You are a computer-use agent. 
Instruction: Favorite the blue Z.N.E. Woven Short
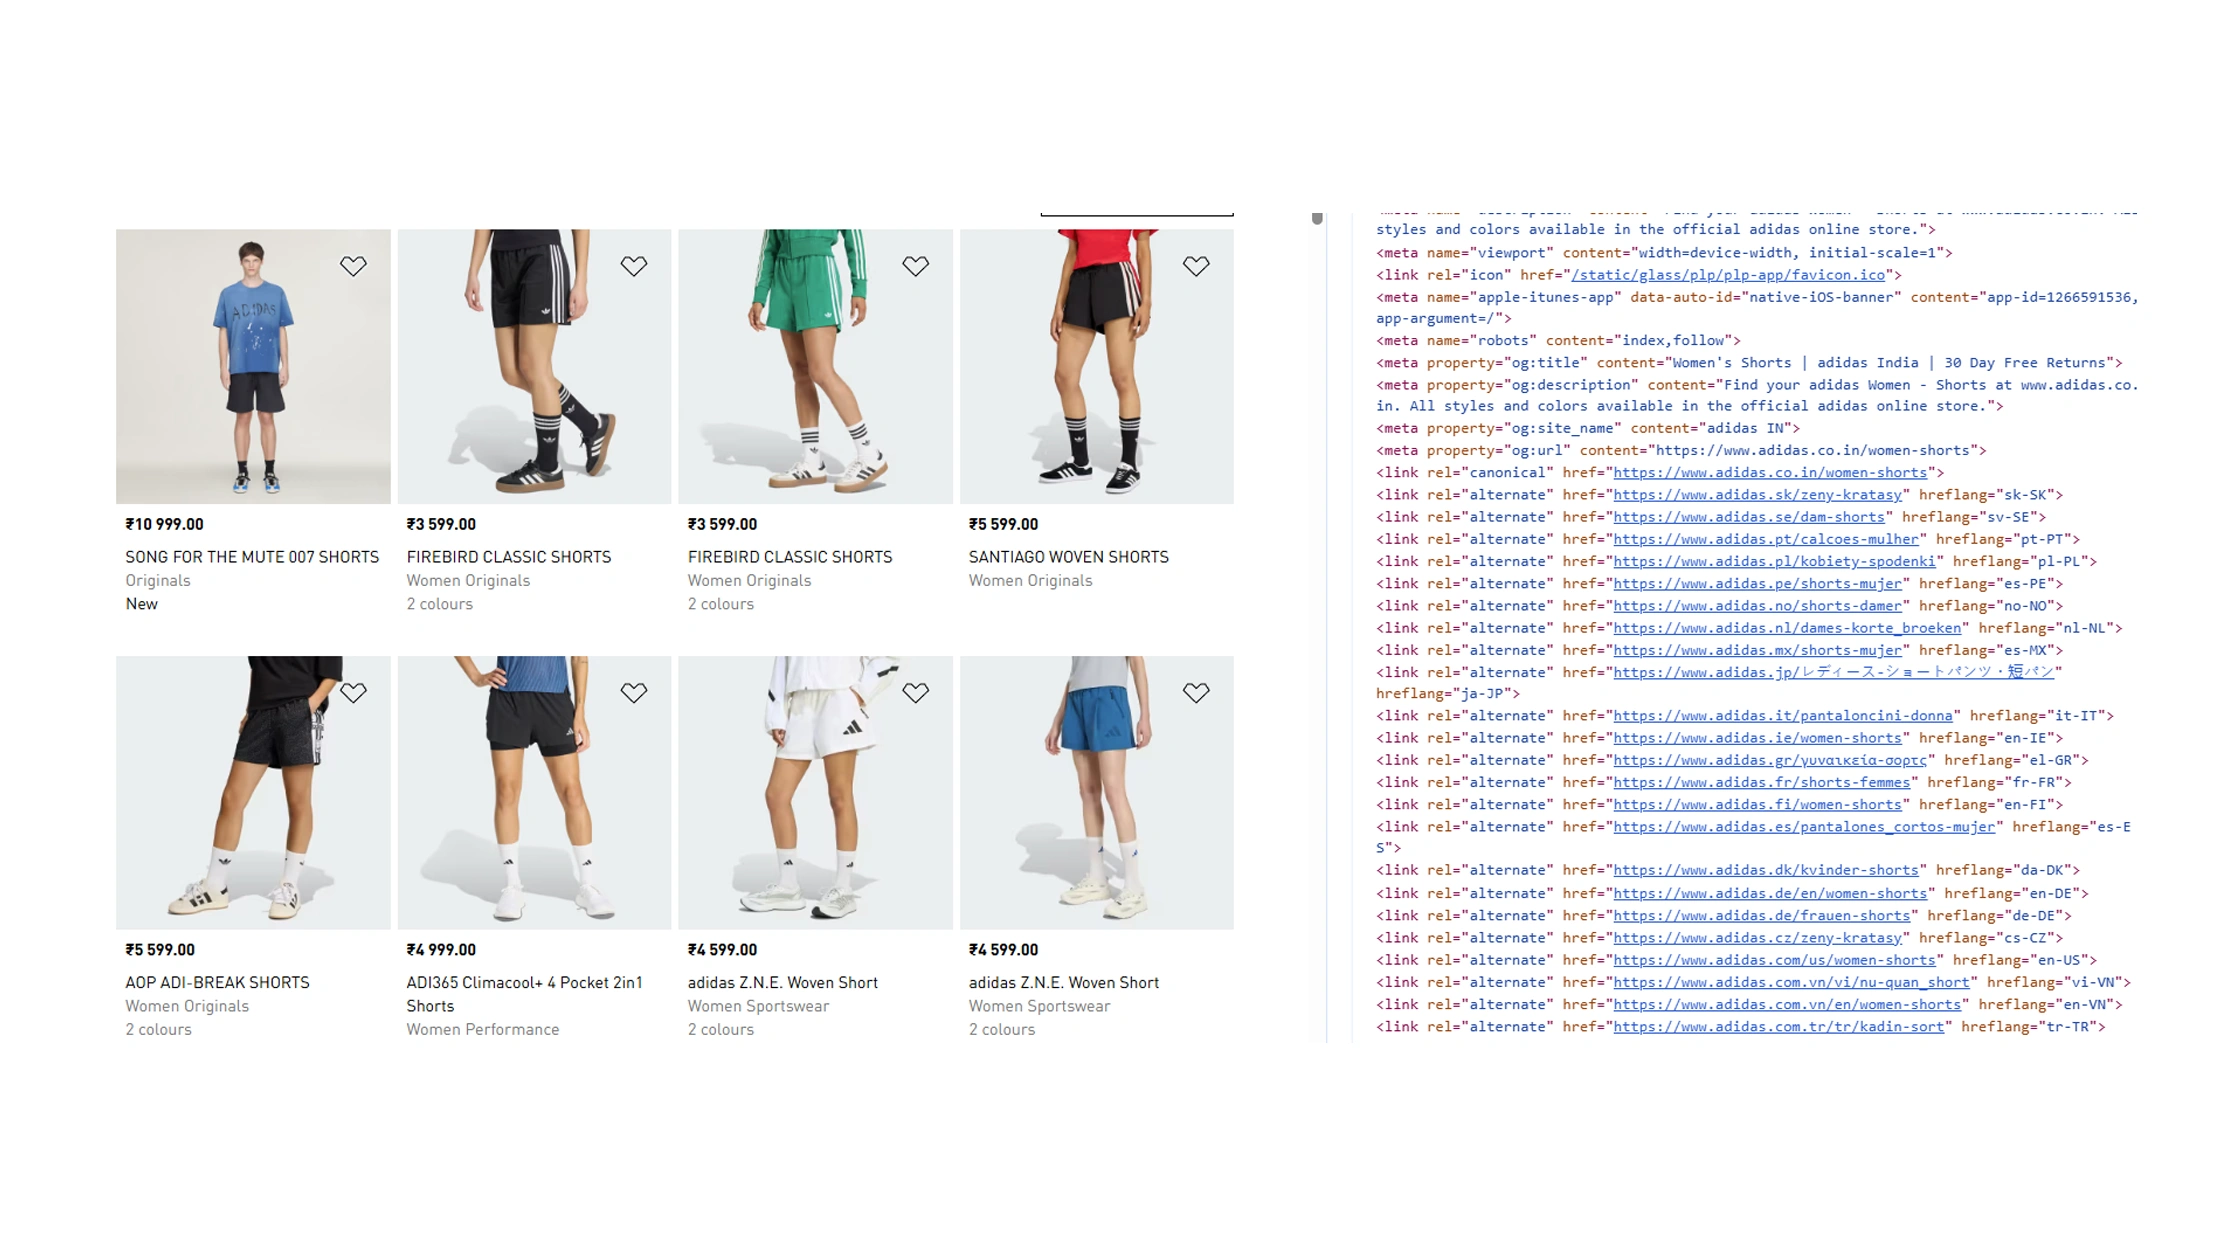1196,692
